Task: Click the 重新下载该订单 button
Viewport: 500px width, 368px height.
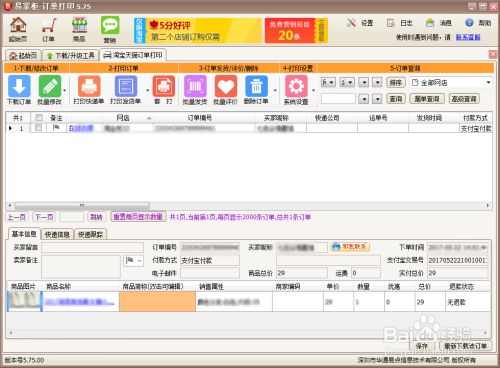Action: pos(465,346)
